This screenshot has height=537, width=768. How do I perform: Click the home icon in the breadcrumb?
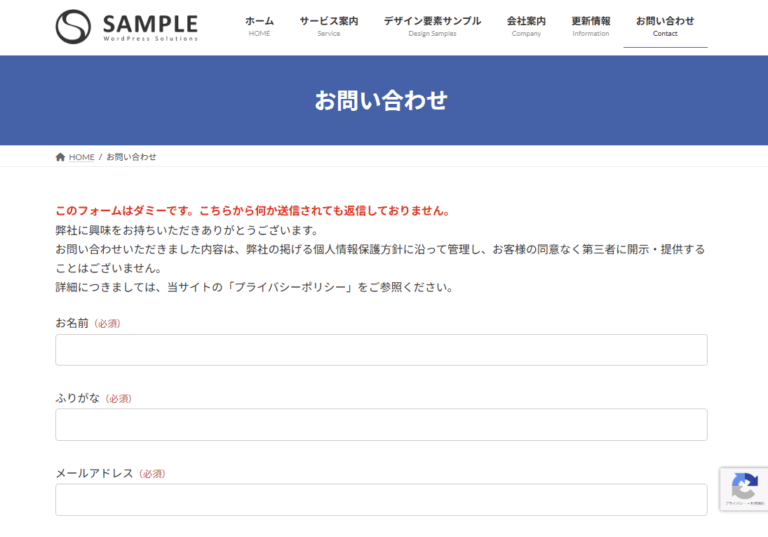(x=60, y=157)
